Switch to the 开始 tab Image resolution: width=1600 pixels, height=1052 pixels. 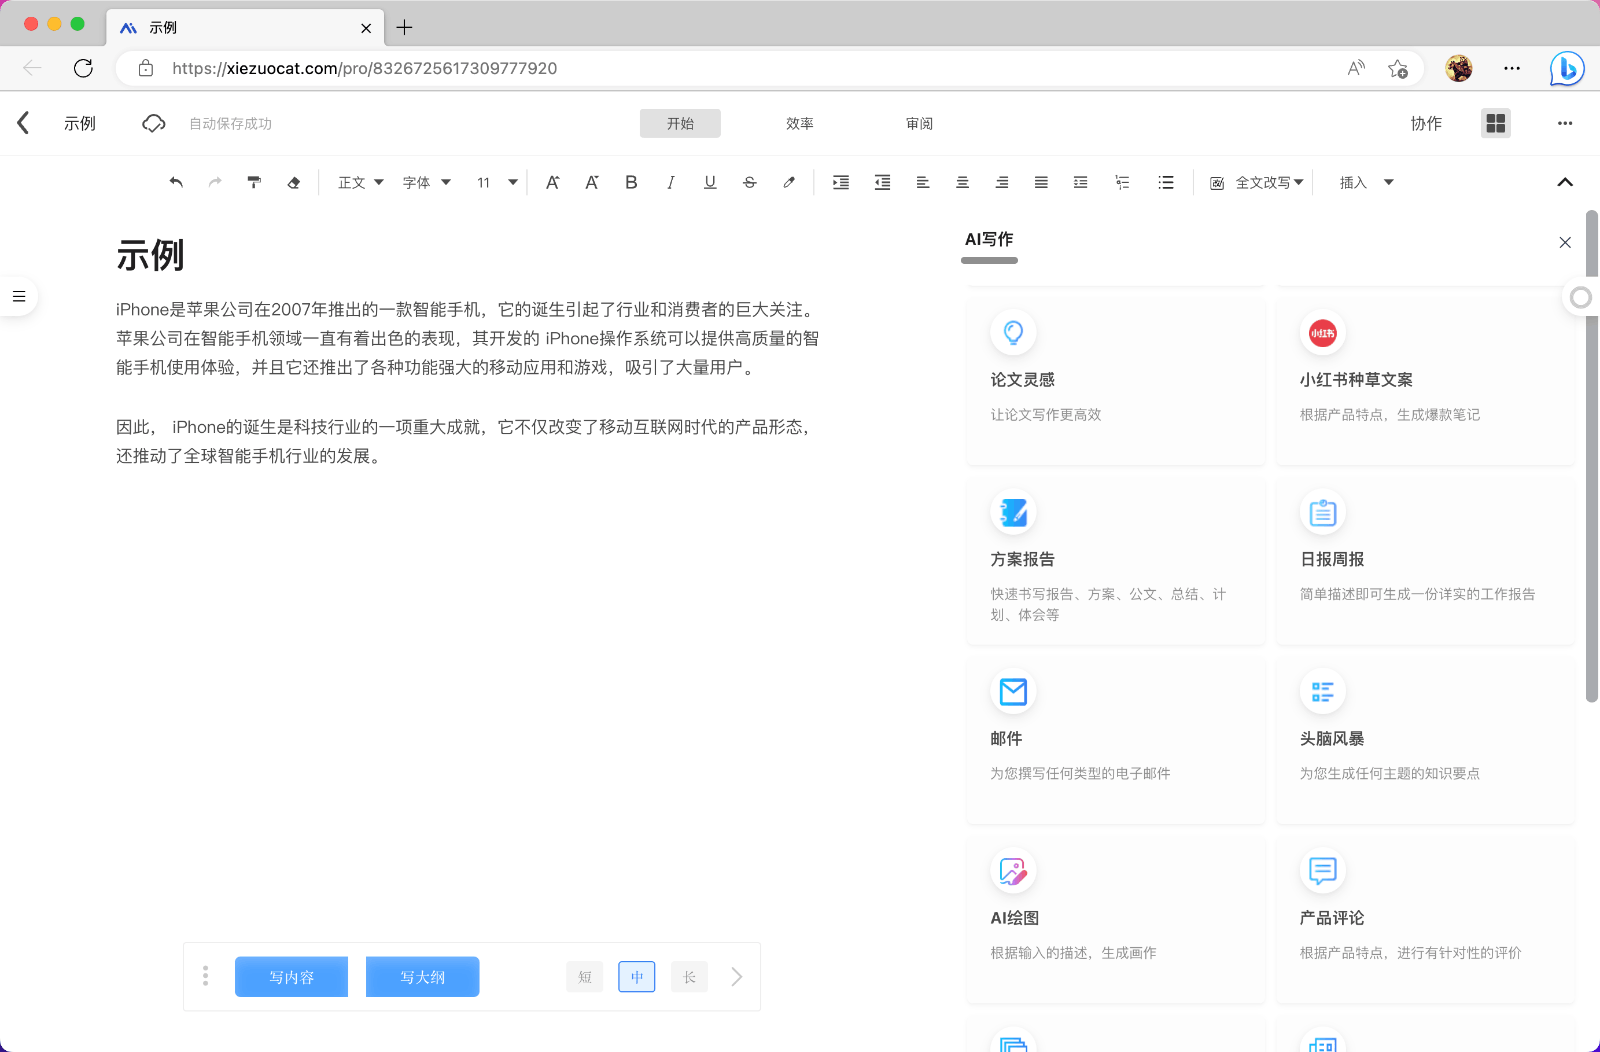[680, 123]
